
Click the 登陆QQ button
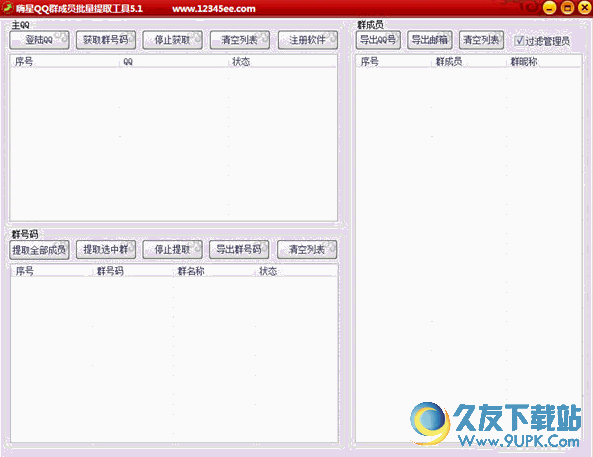click(39, 40)
